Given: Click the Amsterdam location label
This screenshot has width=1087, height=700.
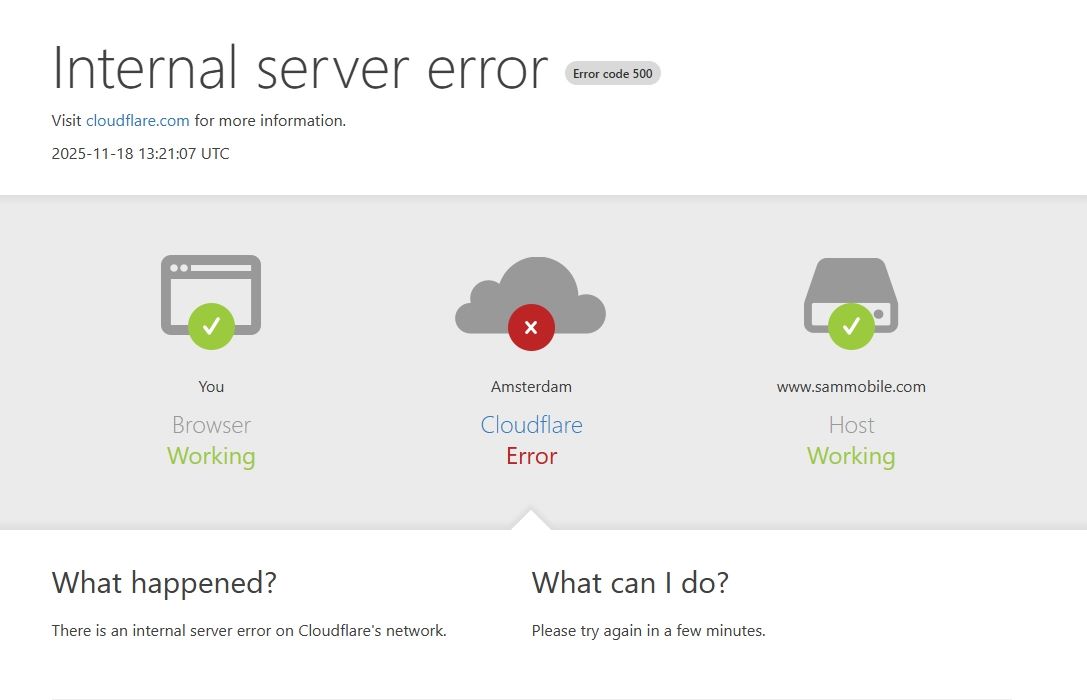Looking at the screenshot, I should tap(531, 387).
